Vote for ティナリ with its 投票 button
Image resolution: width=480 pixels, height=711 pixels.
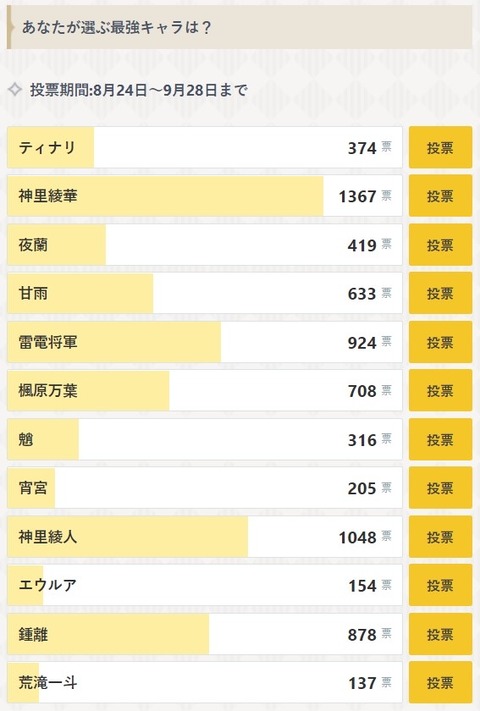[440, 147]
